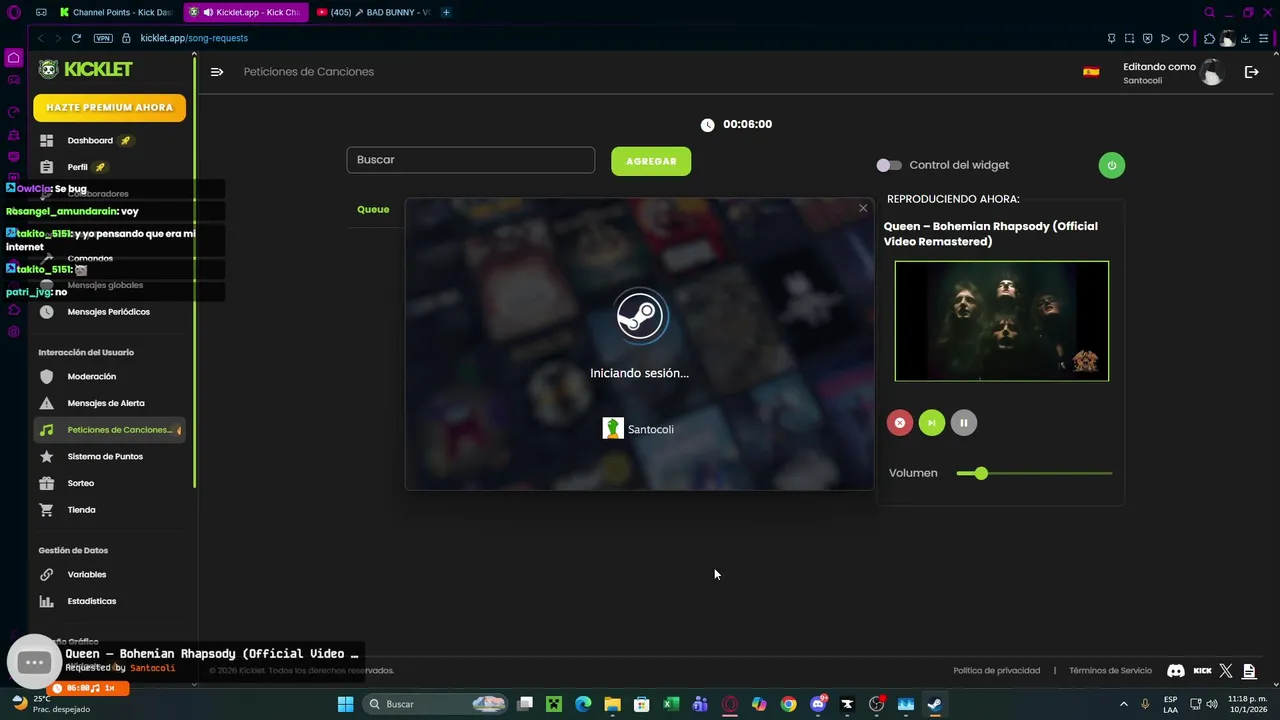Click the Opera GX logo menu
This screenshot has width=1280, height=720.
pos(14,12)
